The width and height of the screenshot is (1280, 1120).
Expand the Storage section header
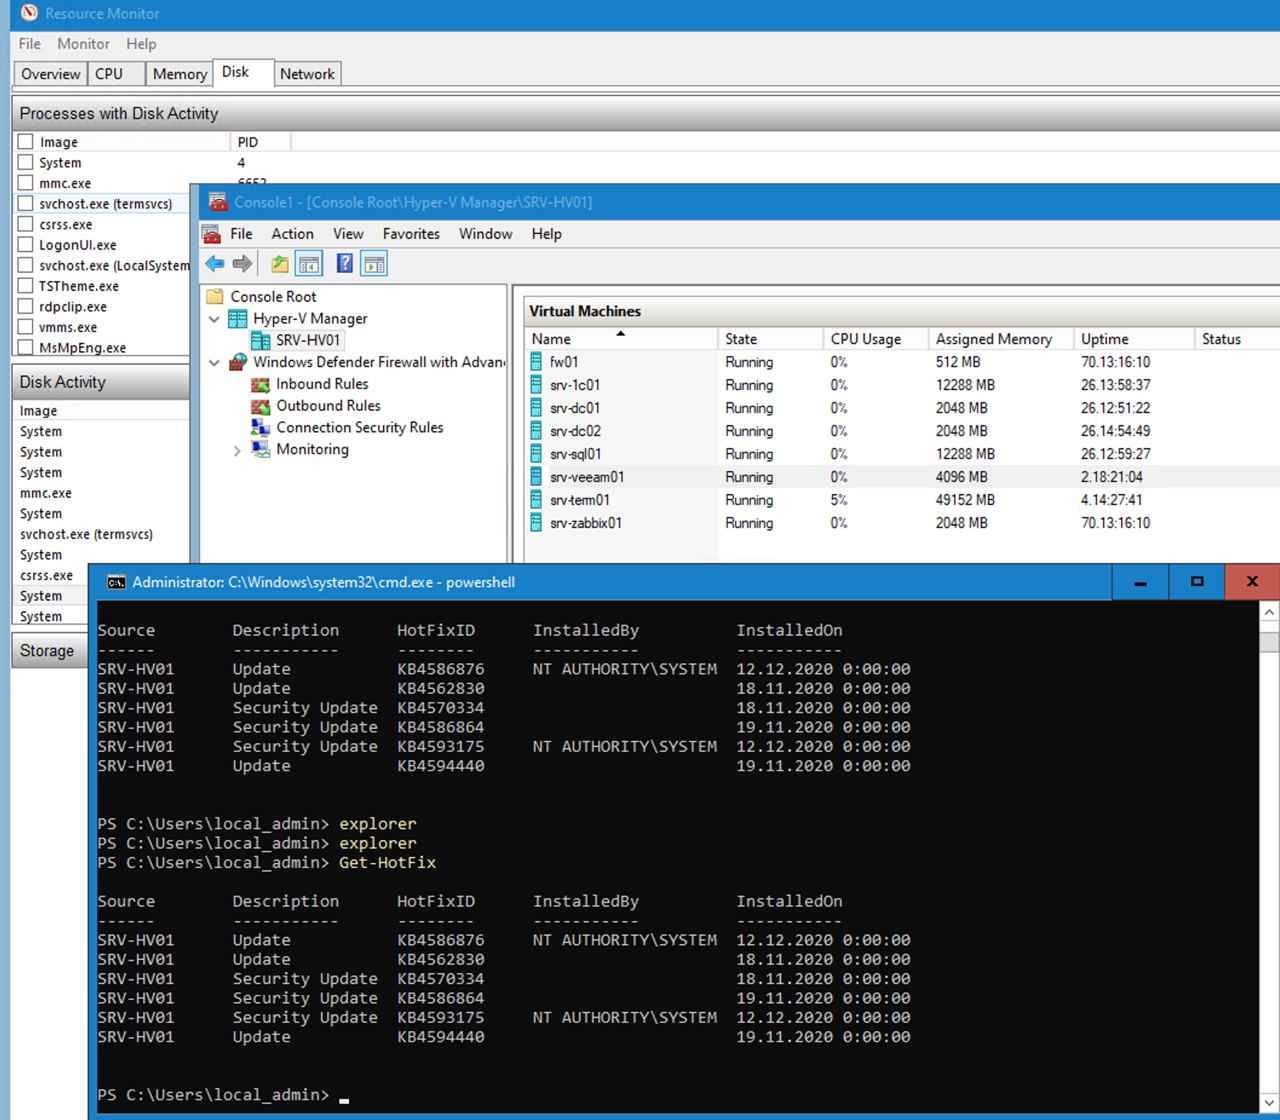click(50, 651)
